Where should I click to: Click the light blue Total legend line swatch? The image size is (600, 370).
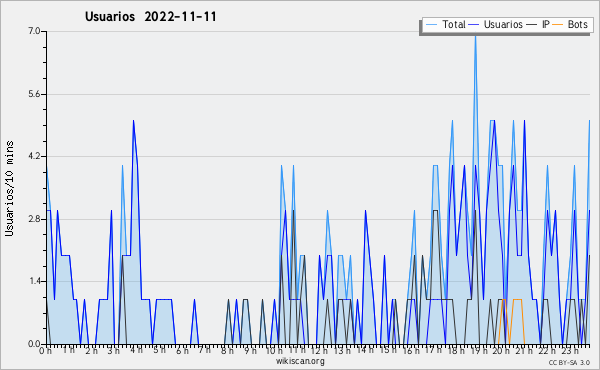431,25
